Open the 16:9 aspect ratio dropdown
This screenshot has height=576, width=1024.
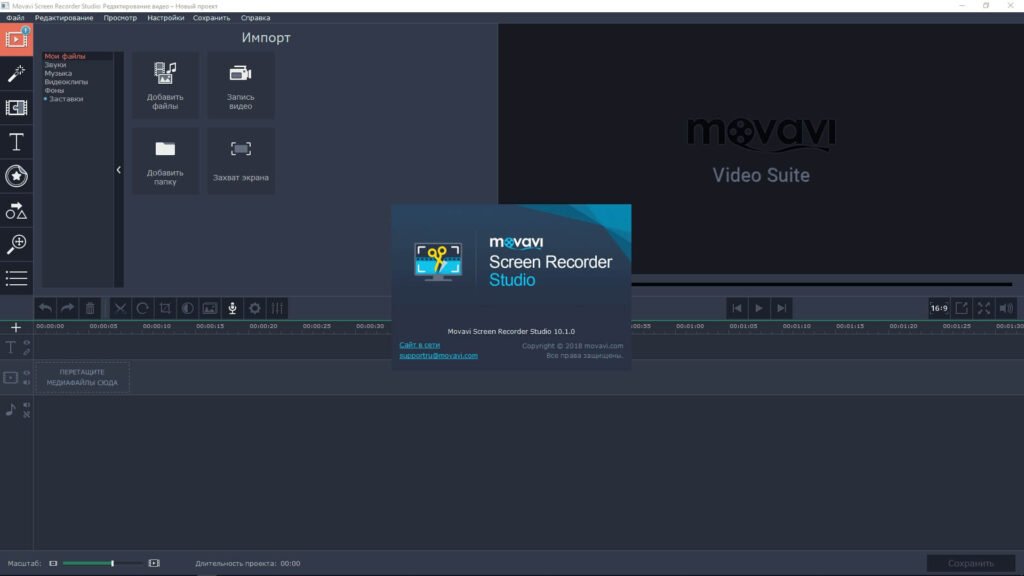click(x=939, y=308)
